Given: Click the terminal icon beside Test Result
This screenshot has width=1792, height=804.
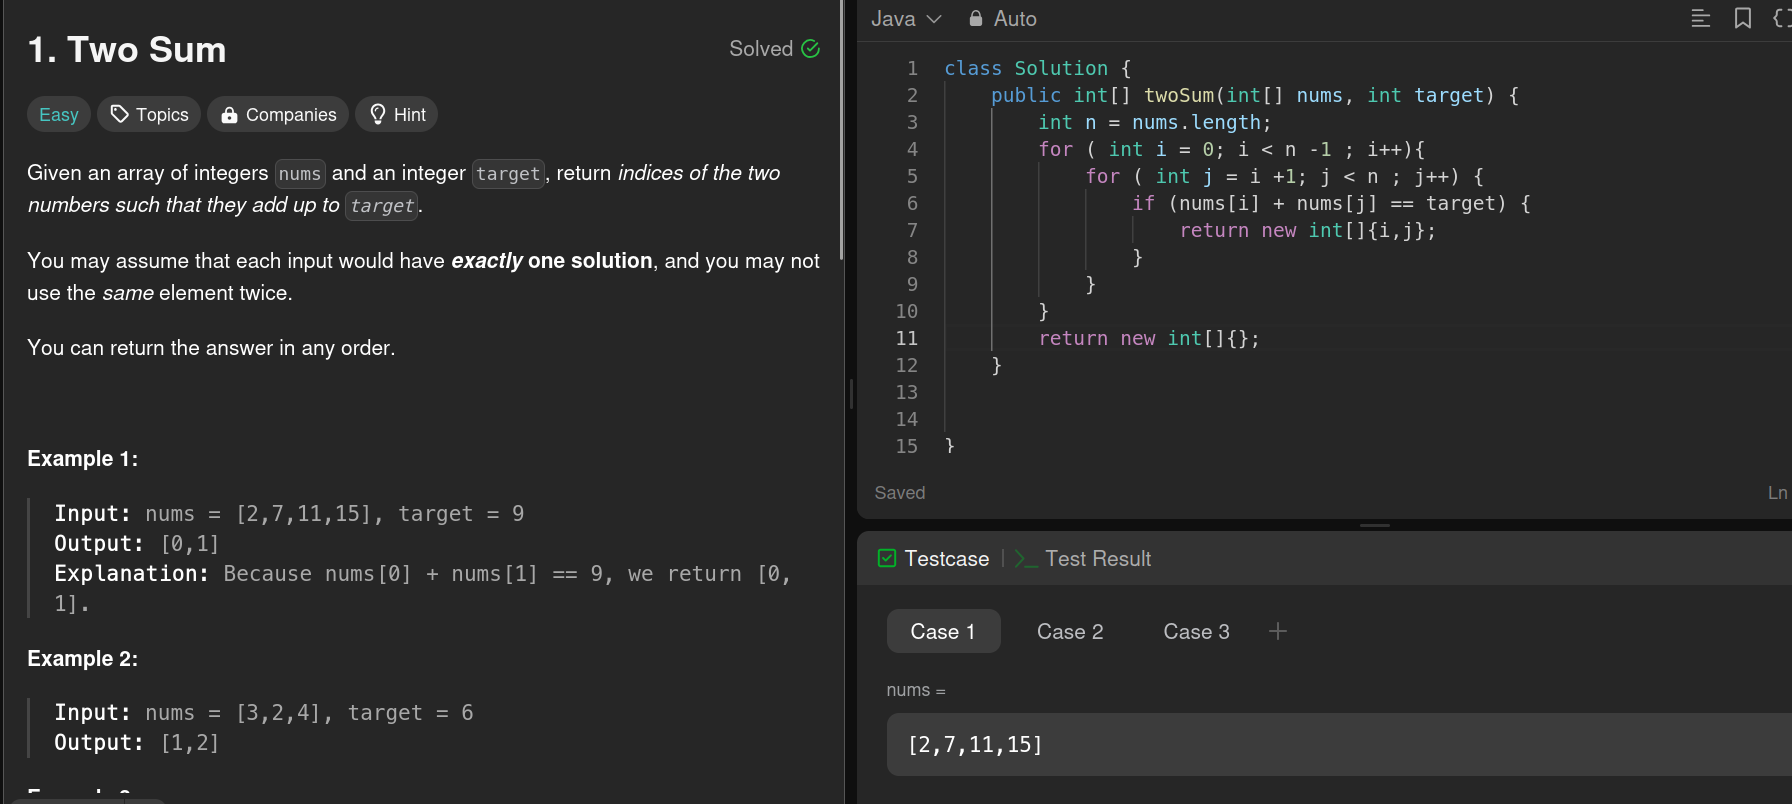Looking at the screenshot, I should coord(1025,559).
